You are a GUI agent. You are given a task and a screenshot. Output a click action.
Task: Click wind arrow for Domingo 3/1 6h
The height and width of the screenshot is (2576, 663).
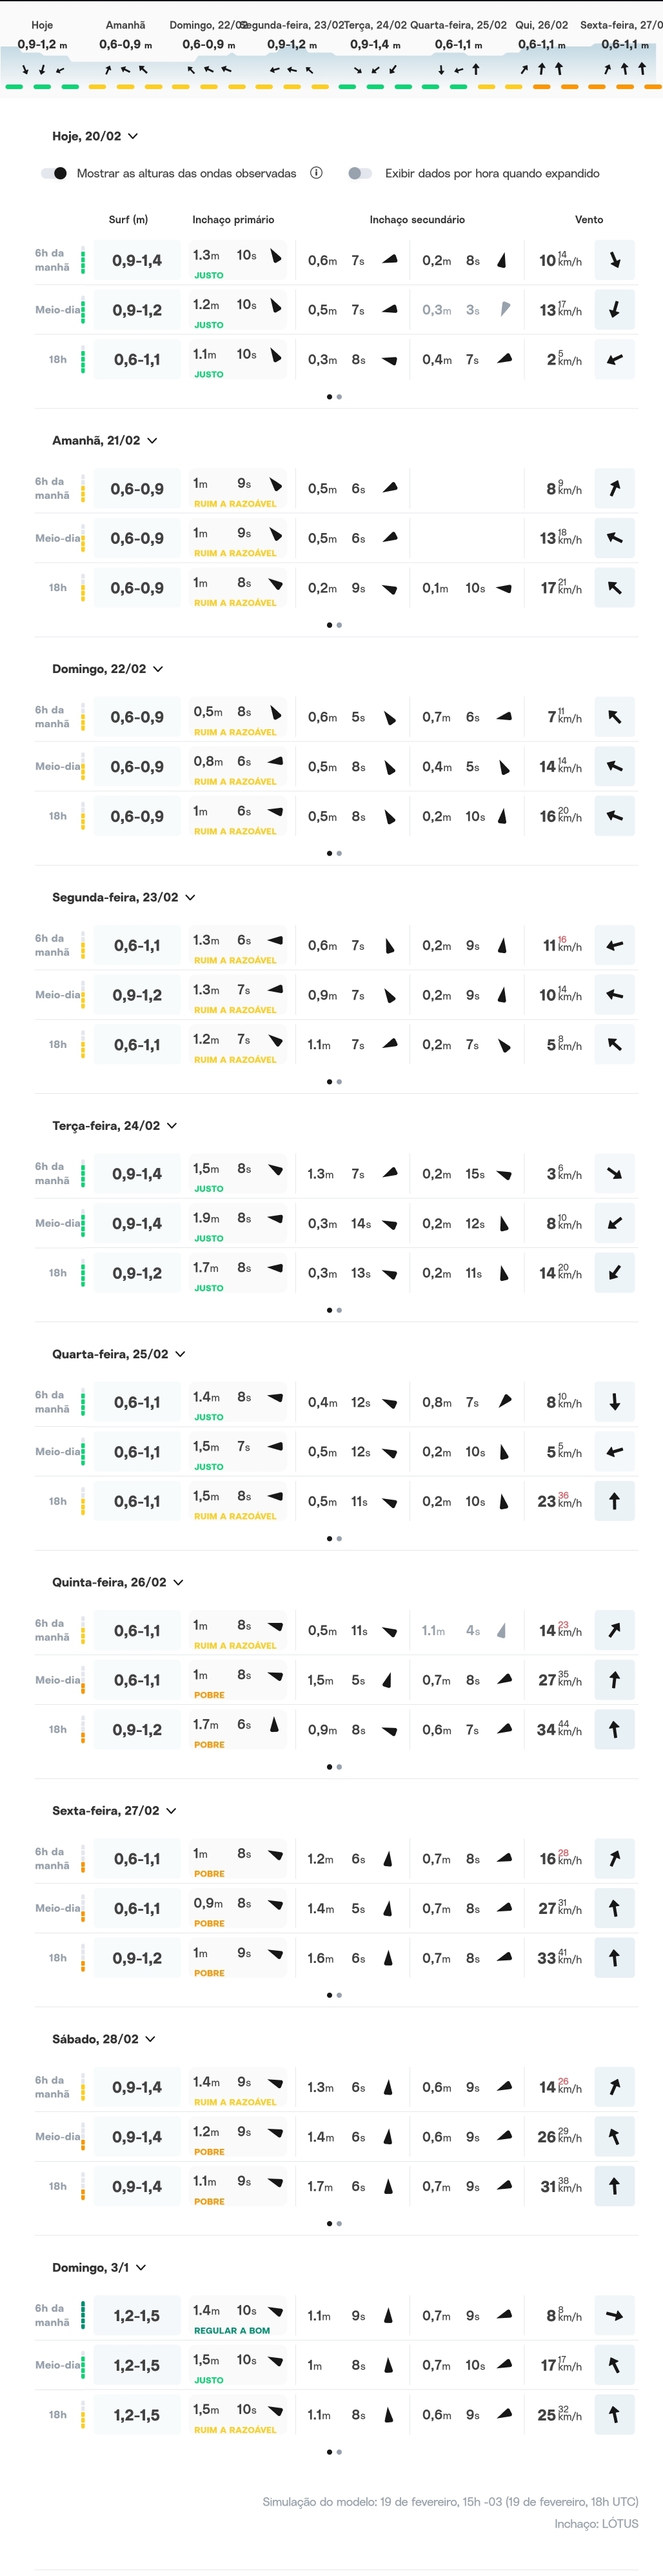[614, 2315]
